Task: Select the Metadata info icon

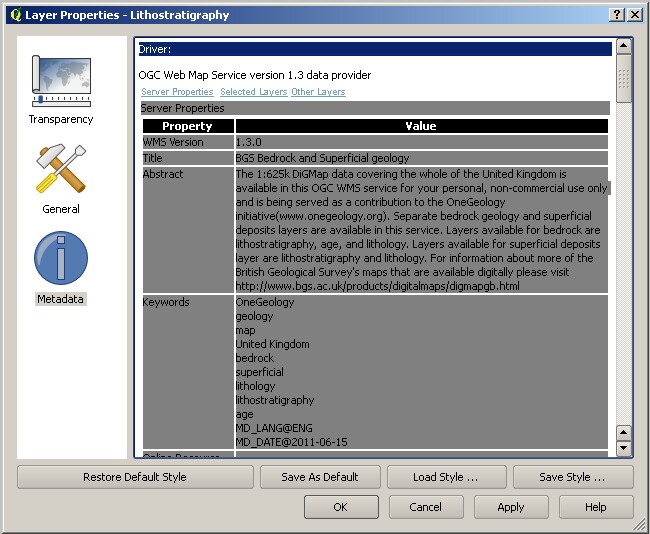Action: coord(61,258)
